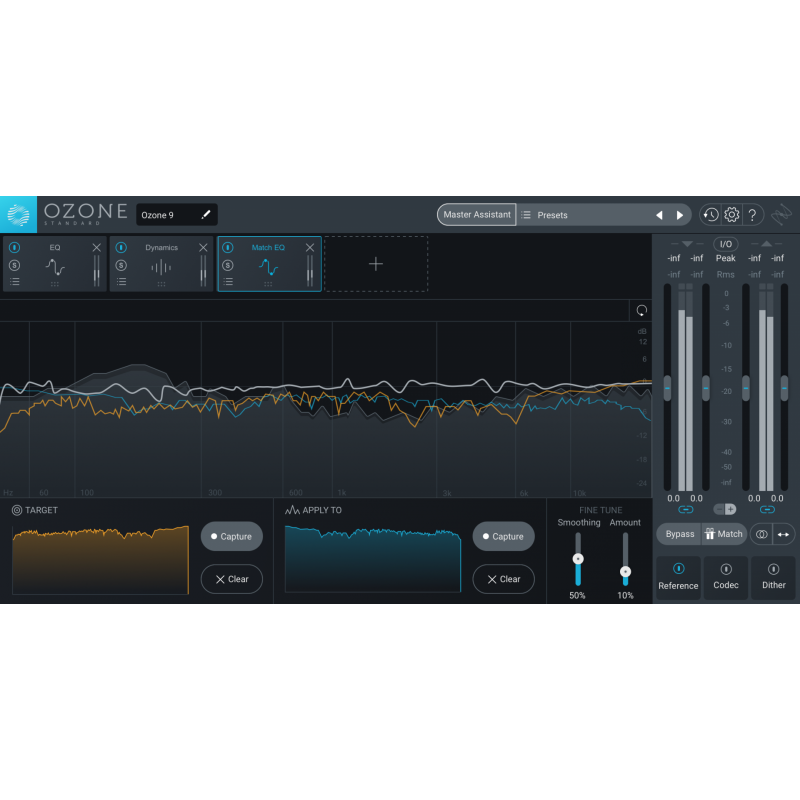The height and width of the screenshot is (800, 800).
Task: Remove the Dynamics module with its X
Action: 203,247
